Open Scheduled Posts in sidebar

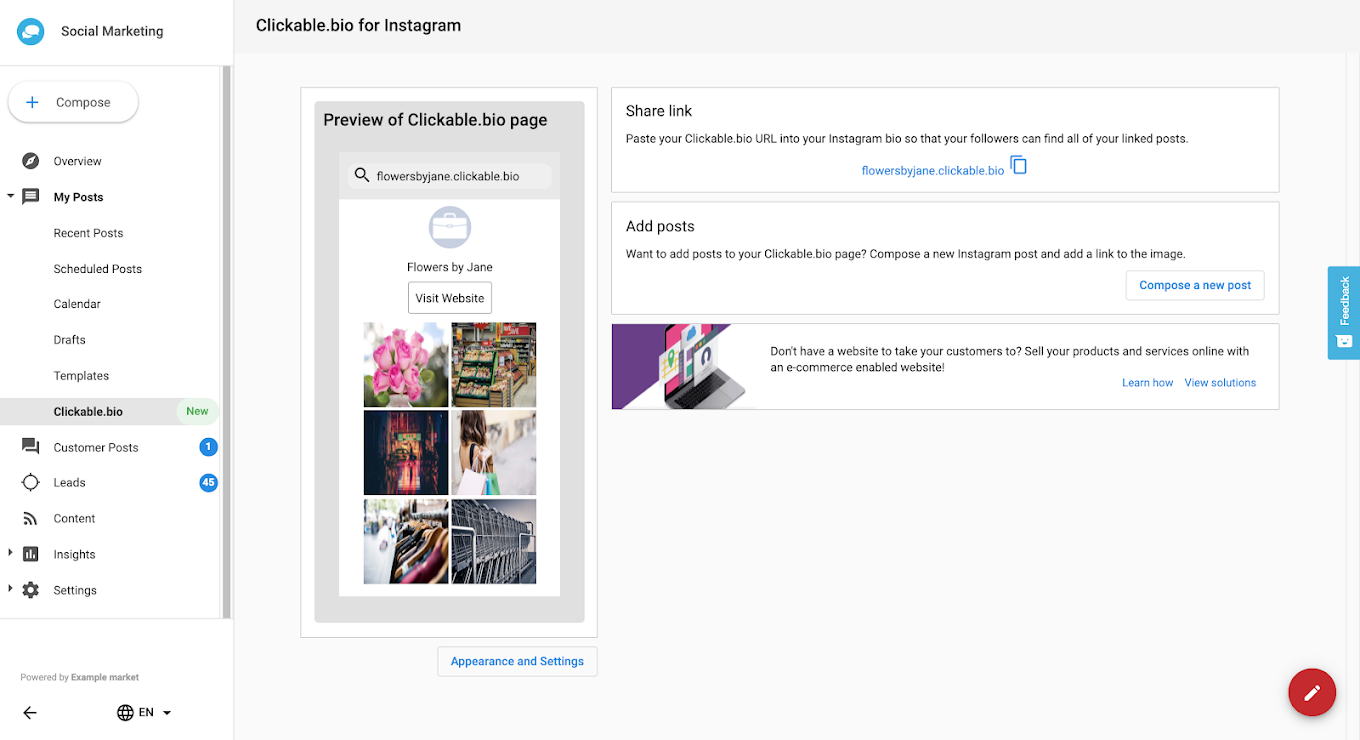click(98, 269)
